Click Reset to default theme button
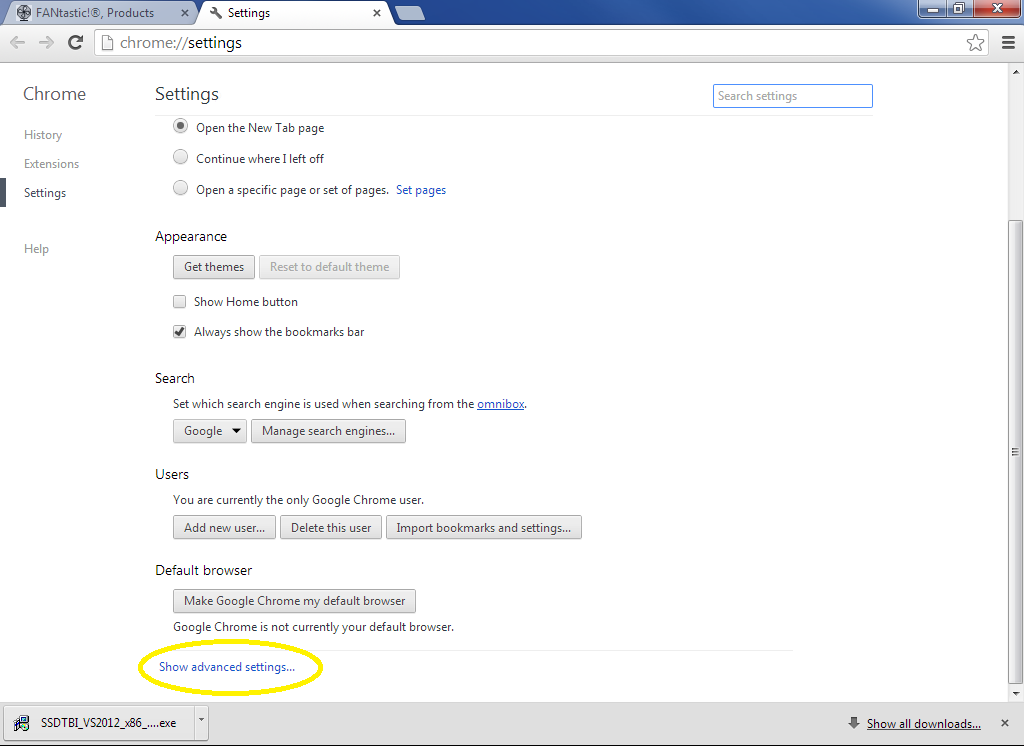Image resolution: width=1024 pixels, height=748 pixels. click(x=330, y=267)
